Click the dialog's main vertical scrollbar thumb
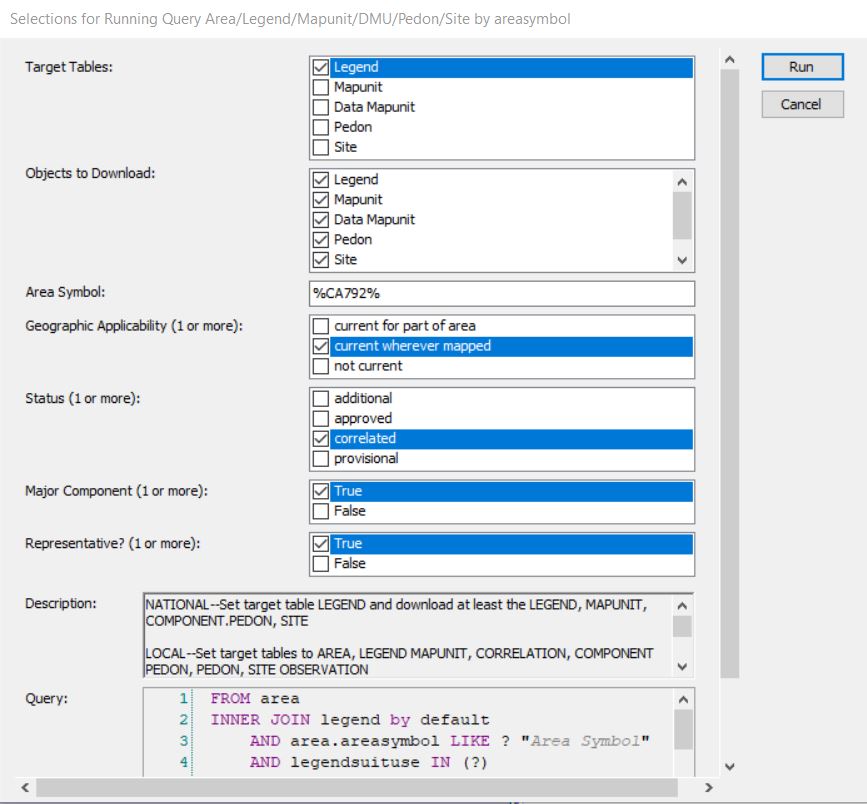Image resolution: width=867 pixels, height=804 pixels. (x=730, y=373)
